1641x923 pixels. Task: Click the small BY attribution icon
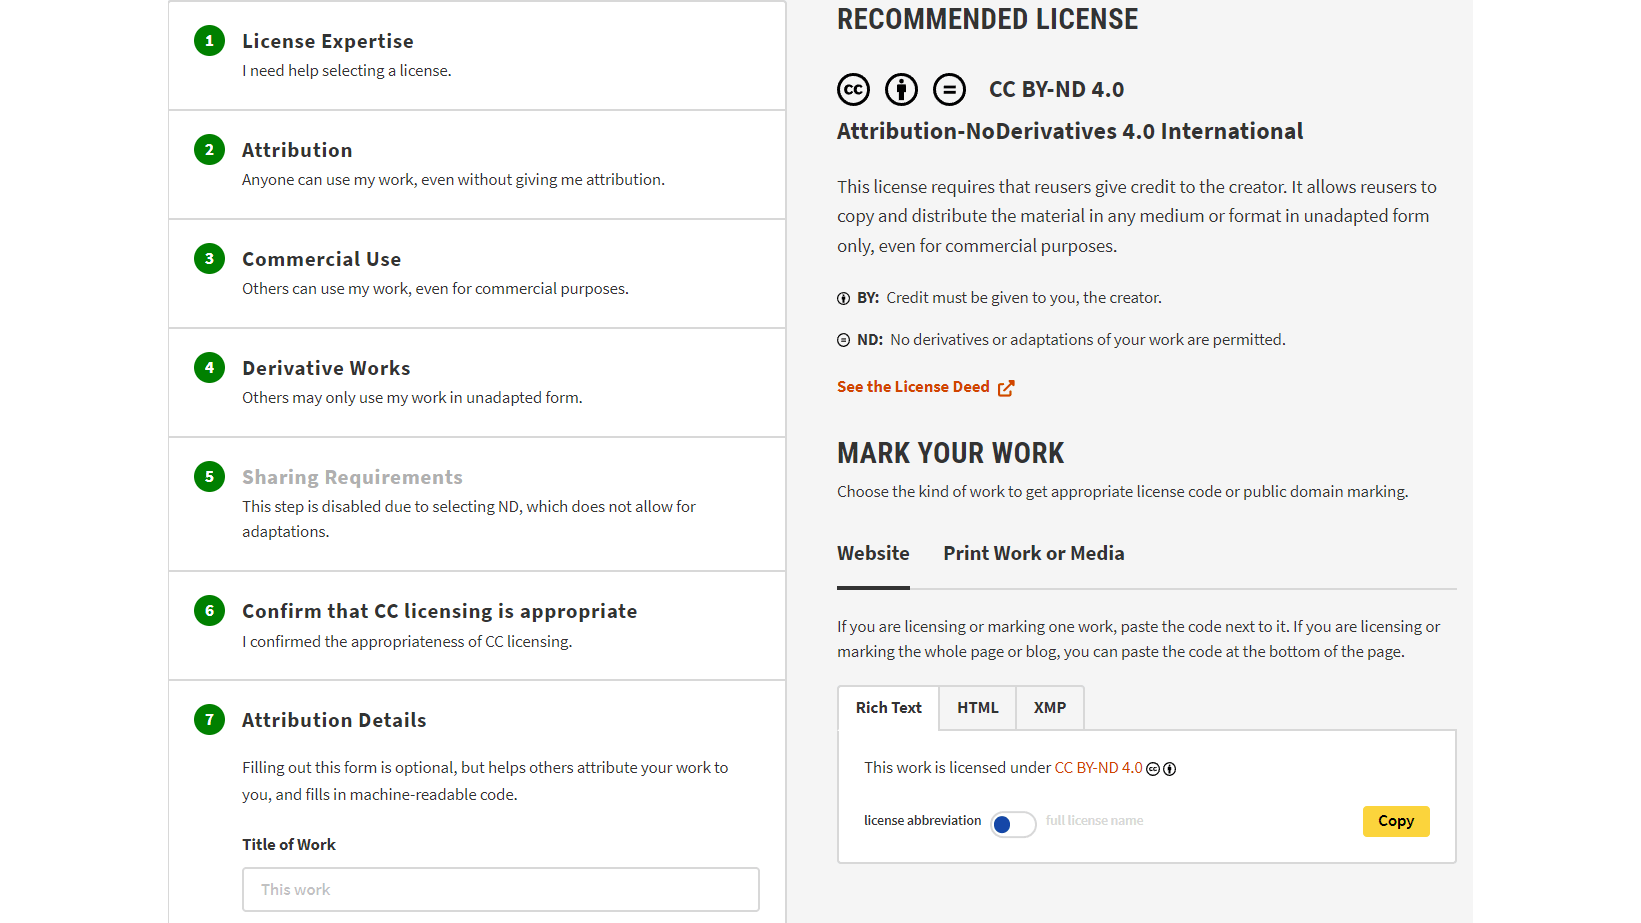844,299
